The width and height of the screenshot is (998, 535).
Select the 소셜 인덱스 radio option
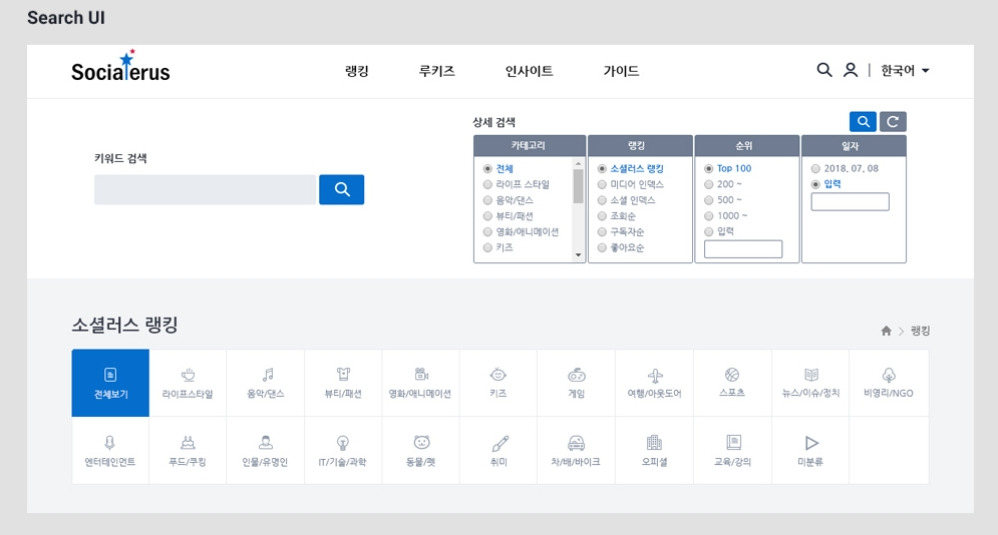[x=602, y=200]
